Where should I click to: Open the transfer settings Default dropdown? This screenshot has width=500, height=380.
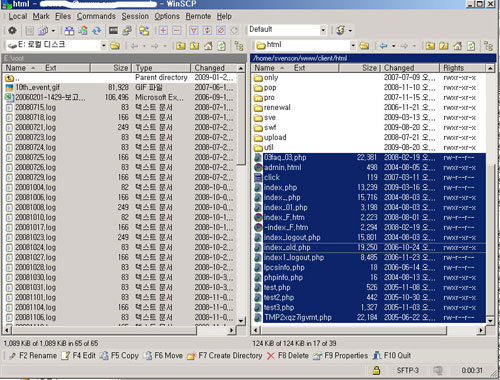click(x=323, y=30)
